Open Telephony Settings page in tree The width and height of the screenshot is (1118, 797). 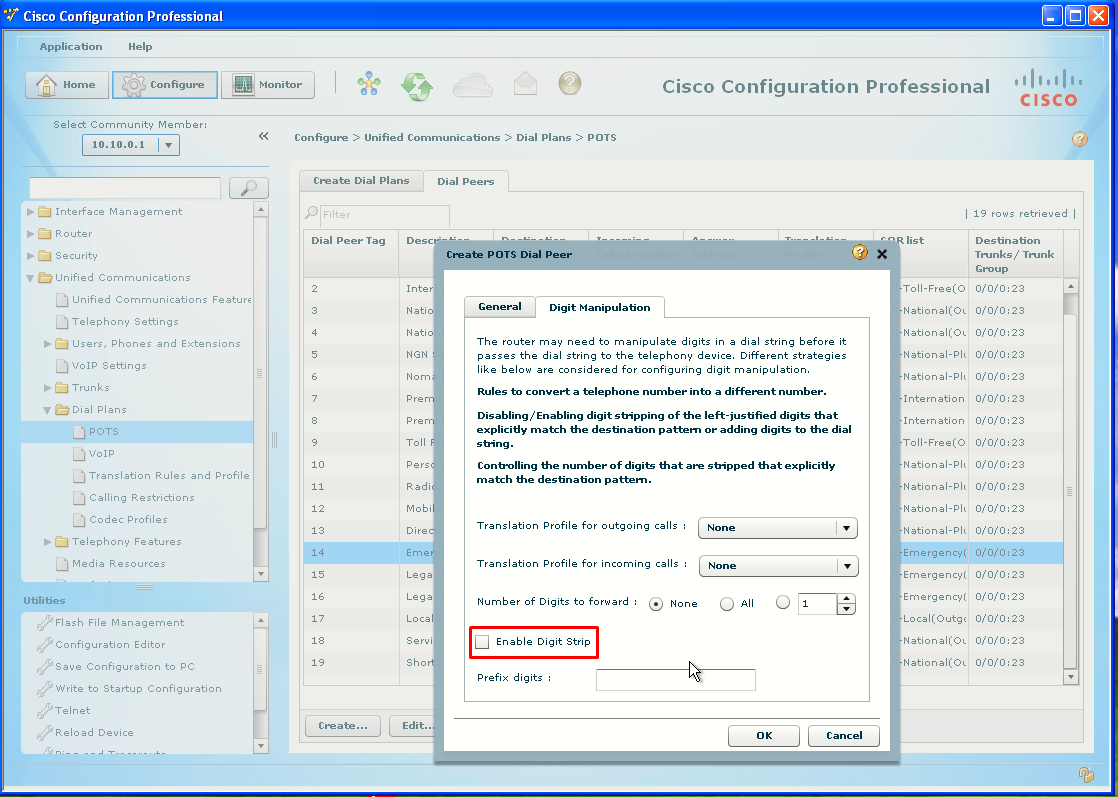[124, 322]
